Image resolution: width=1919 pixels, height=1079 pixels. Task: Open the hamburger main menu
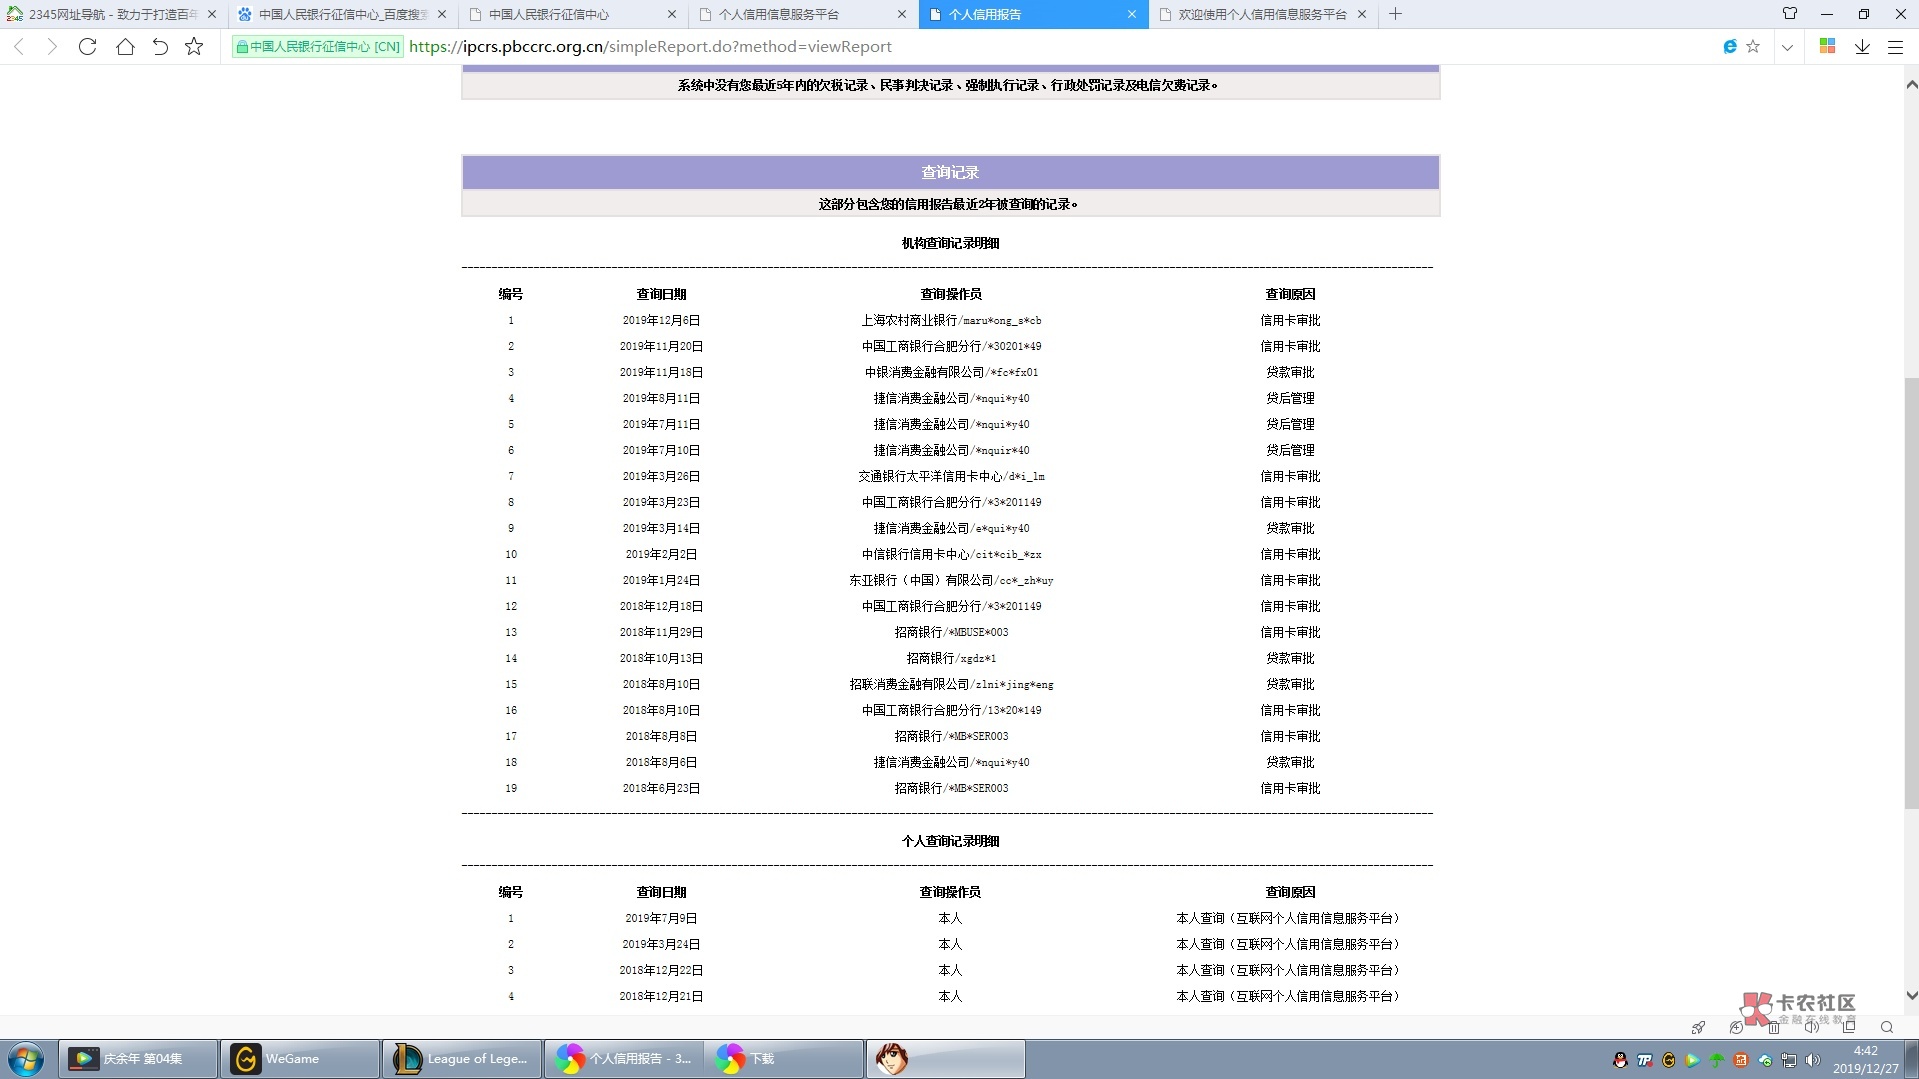[1895, 47]
